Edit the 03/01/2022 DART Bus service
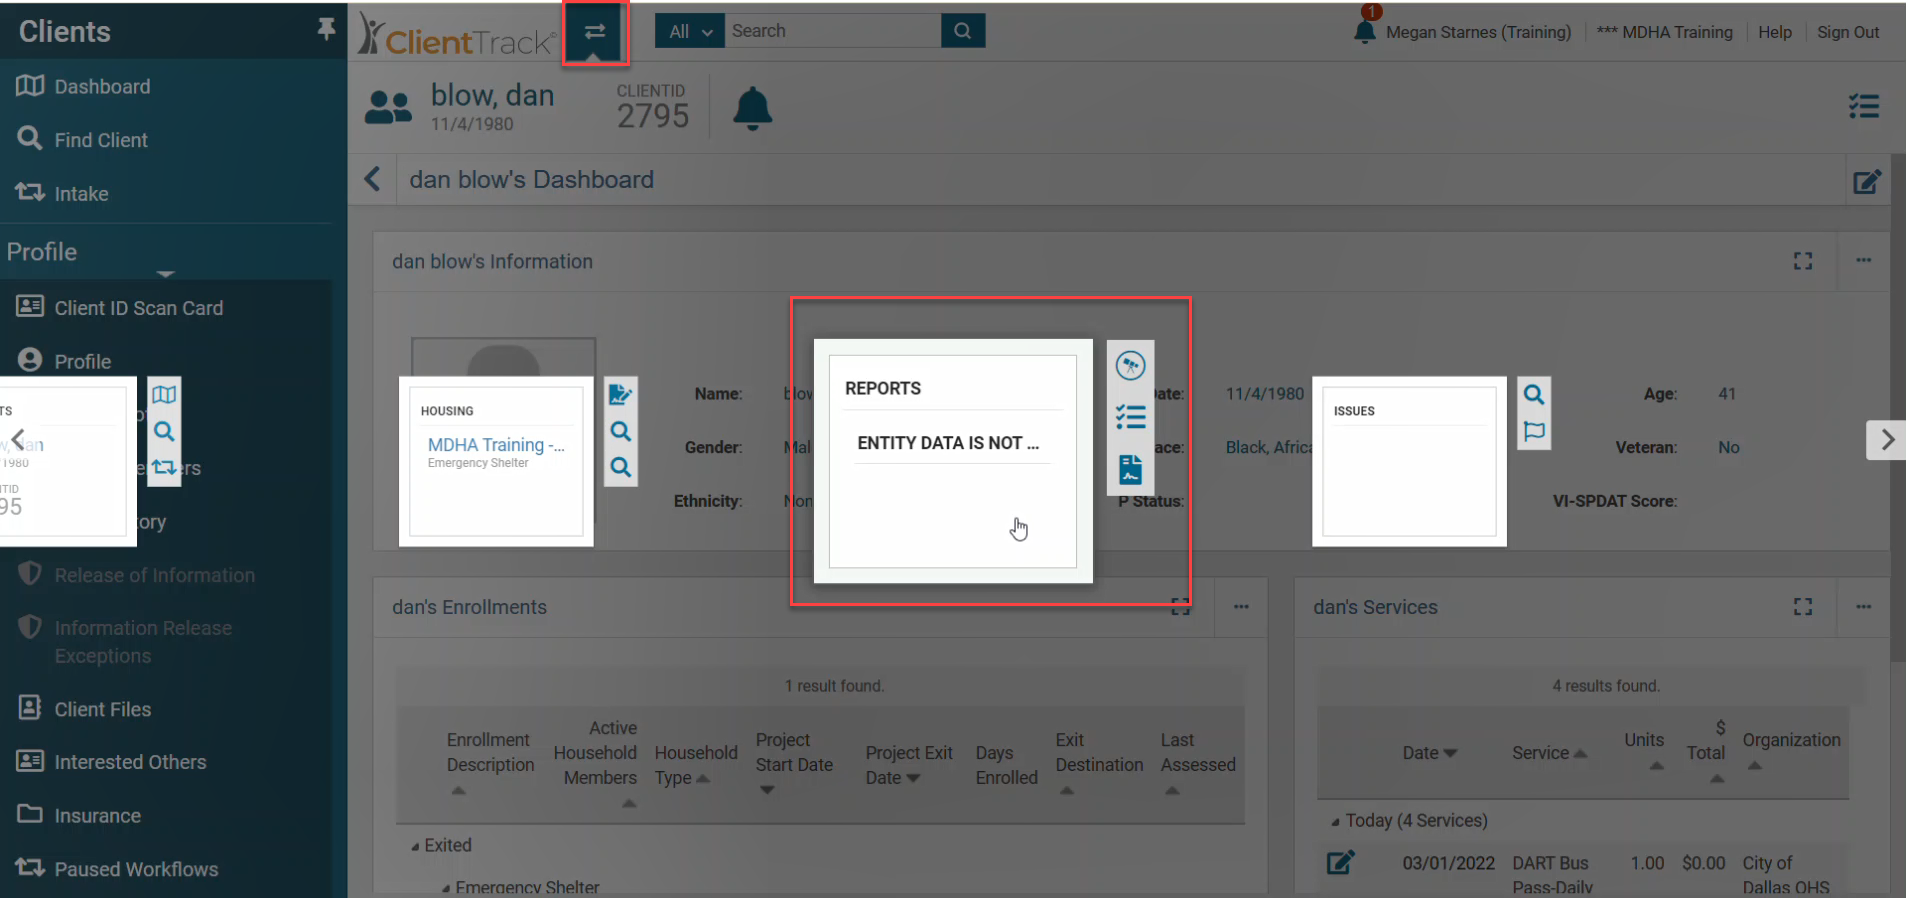This screenshot has height=898, width=1906. click(1340, 862)
